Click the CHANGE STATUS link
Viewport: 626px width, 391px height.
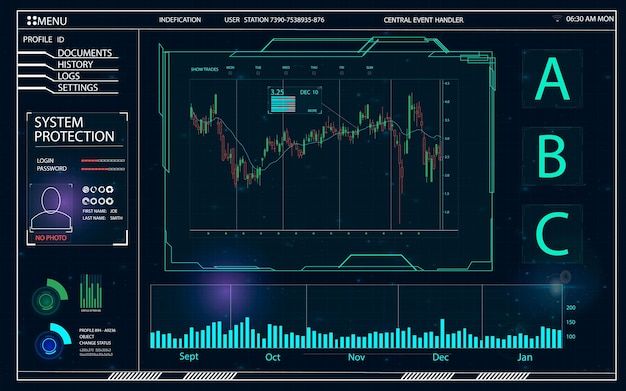(x=95, y=343)
